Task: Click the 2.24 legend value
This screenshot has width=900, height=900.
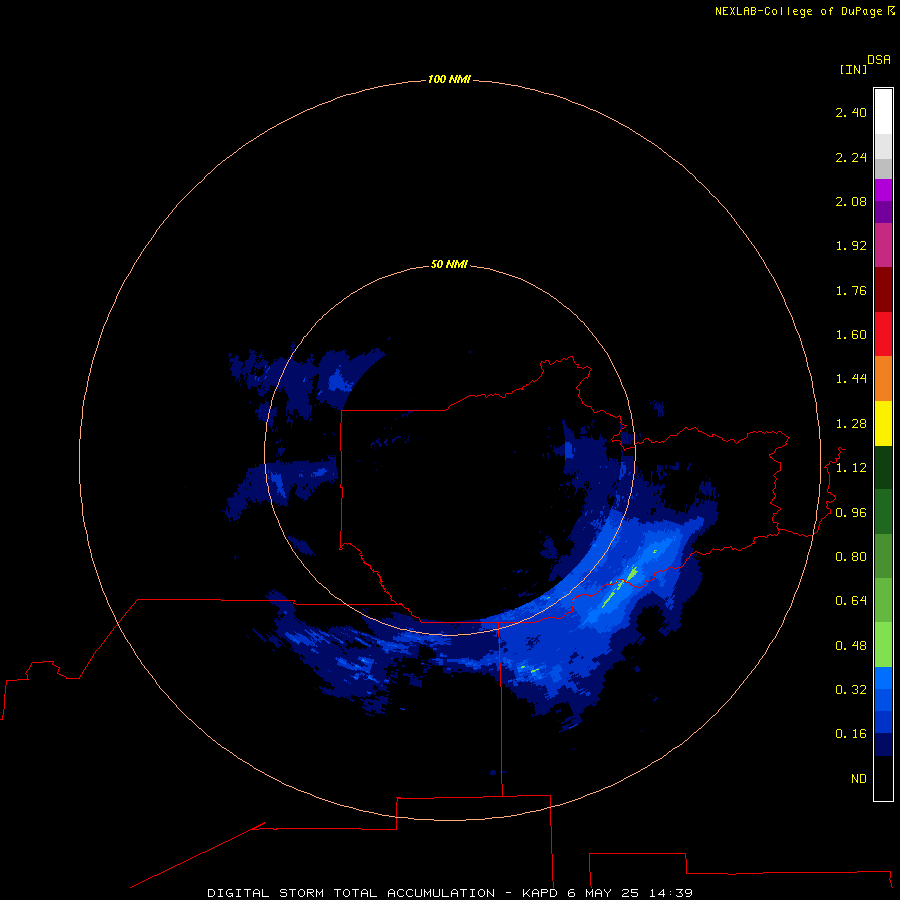Action: point(851,157)
